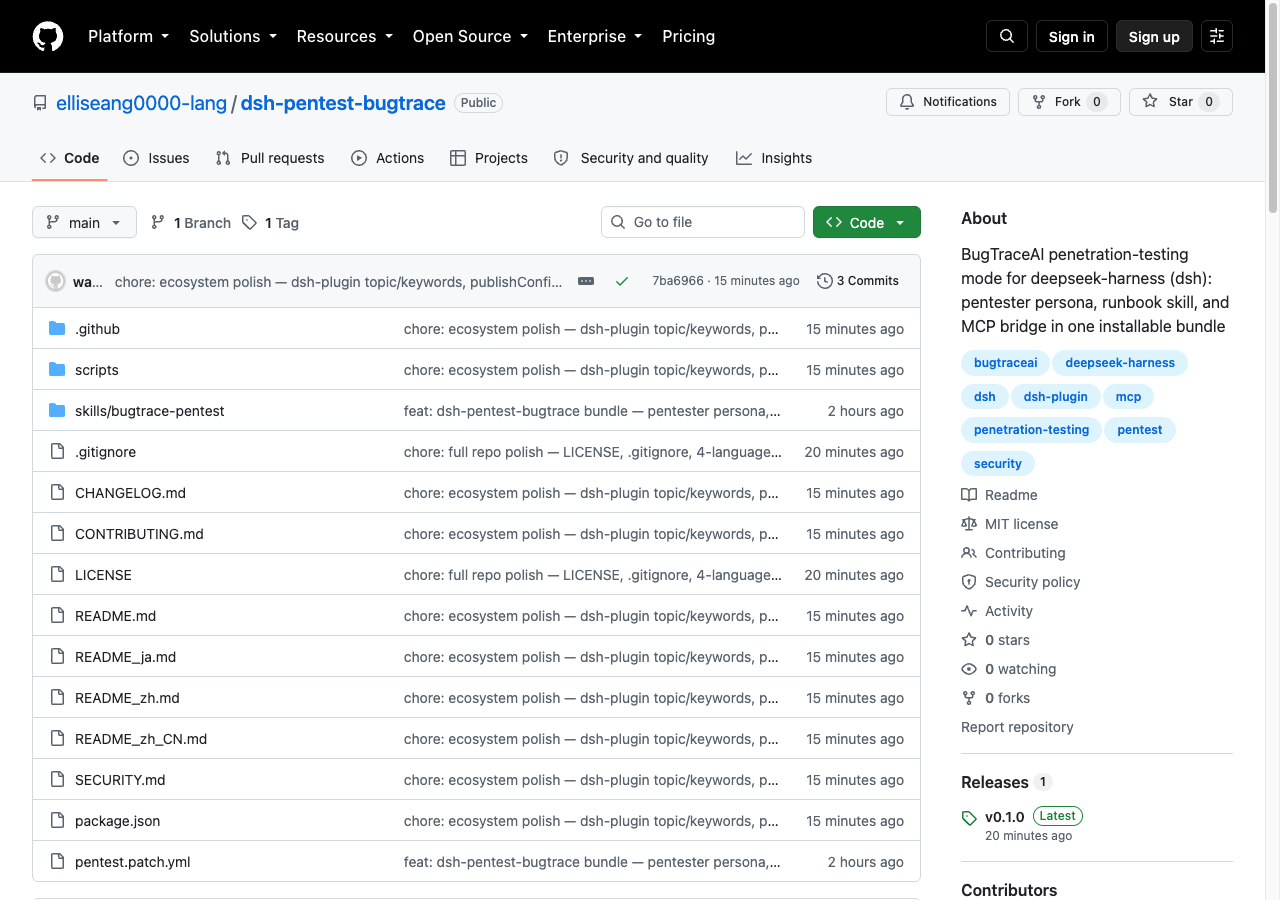Click the fork icon beside 0 forks
The height and width of the screenshot is (900, 1280).
[969, 698]
